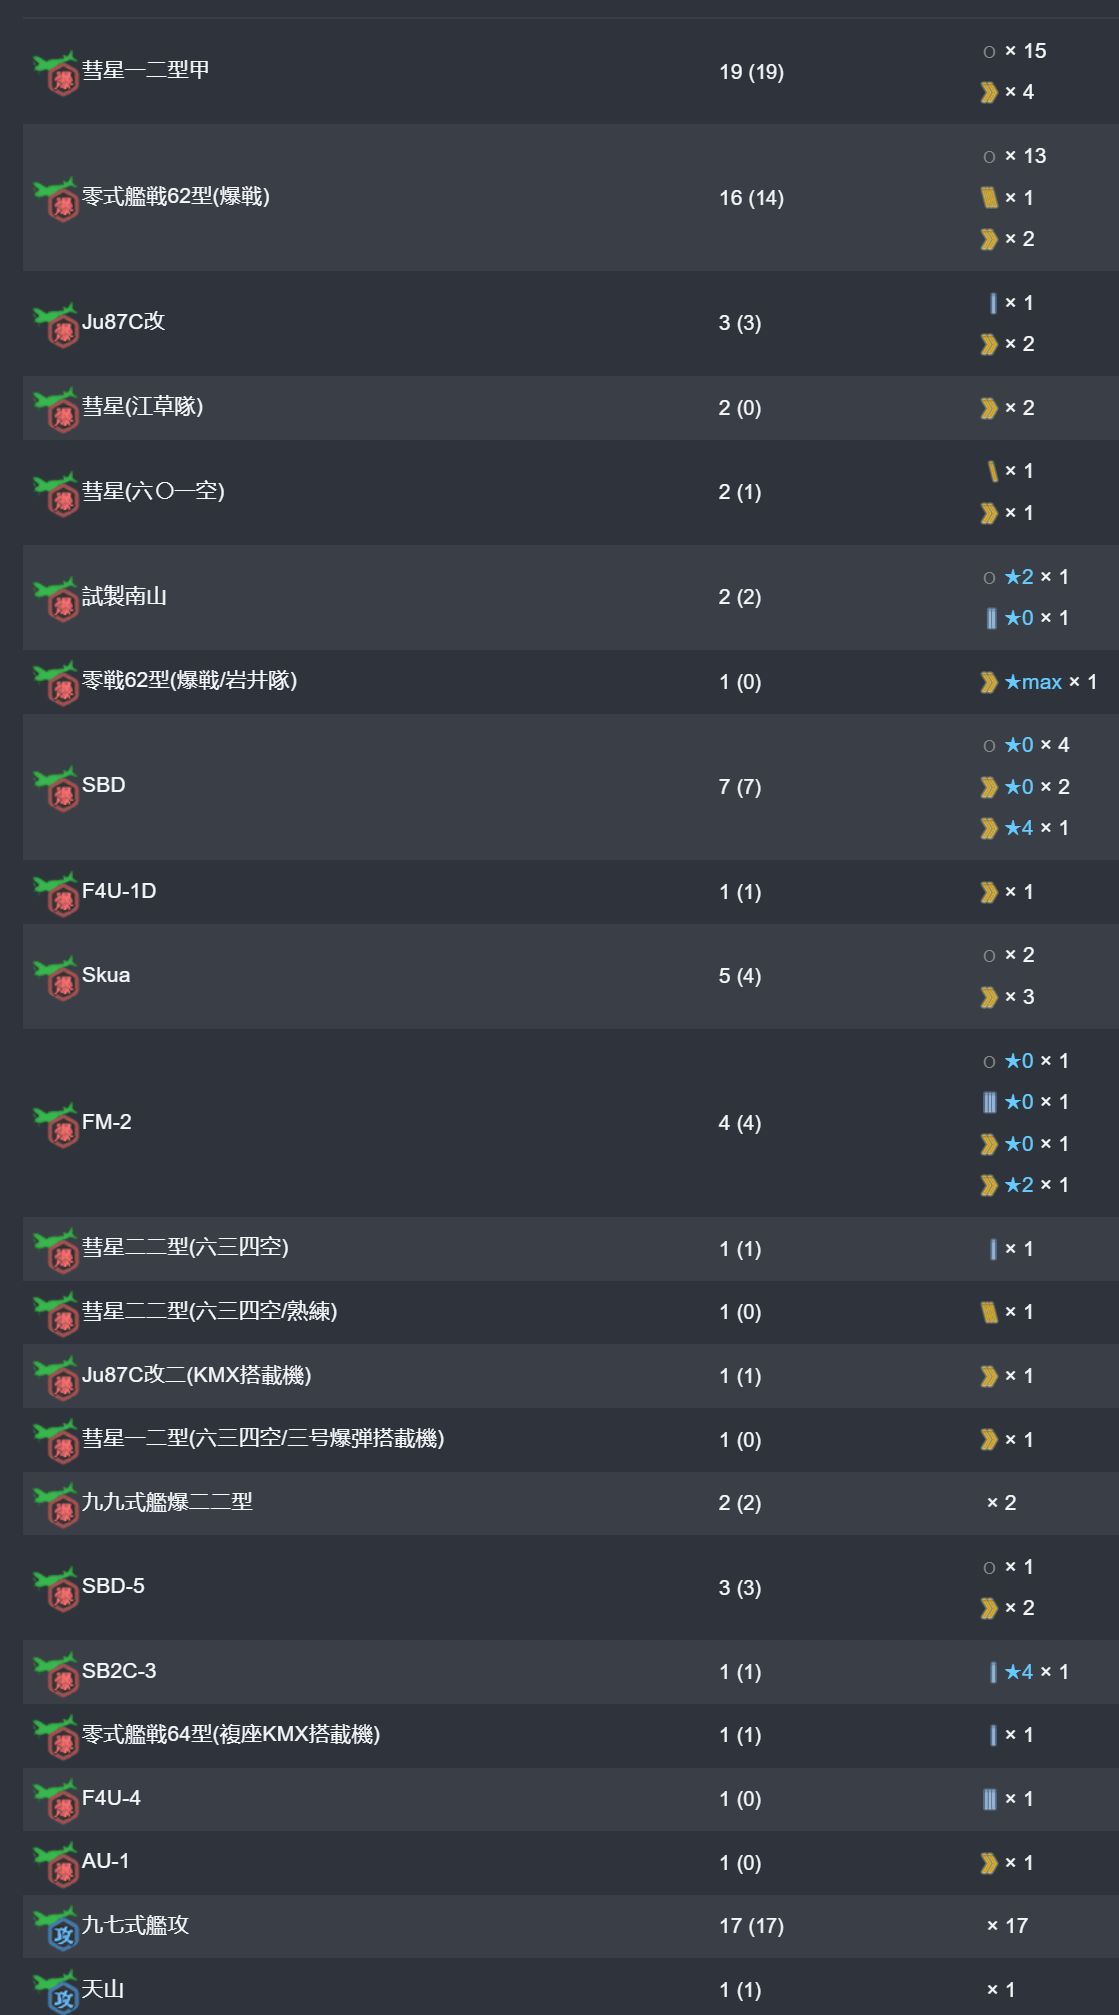
Task: Click the dive bomber icon beside FM-2
Action: (x=56, y=1125)
